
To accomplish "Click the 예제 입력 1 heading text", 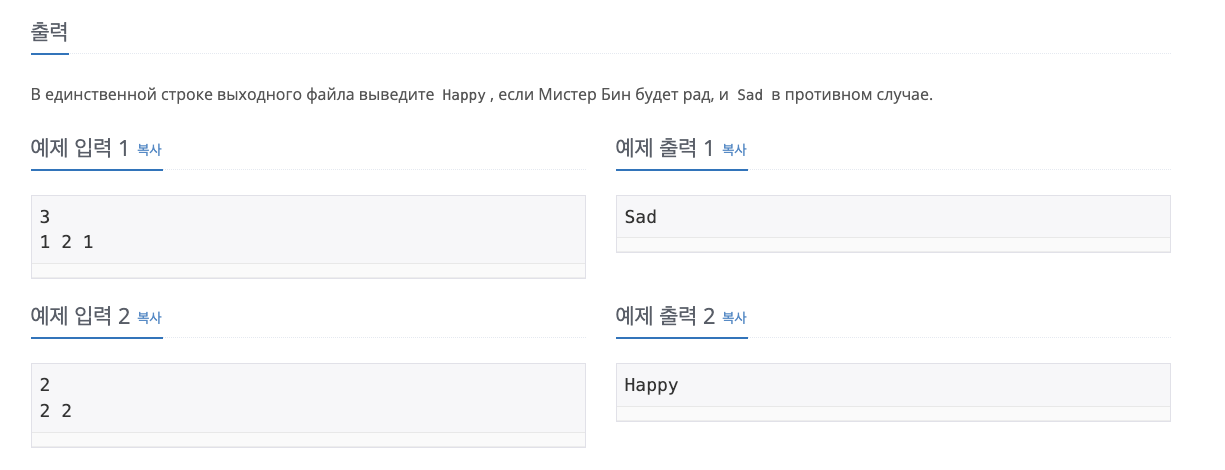I will click(x=80, y=149).
